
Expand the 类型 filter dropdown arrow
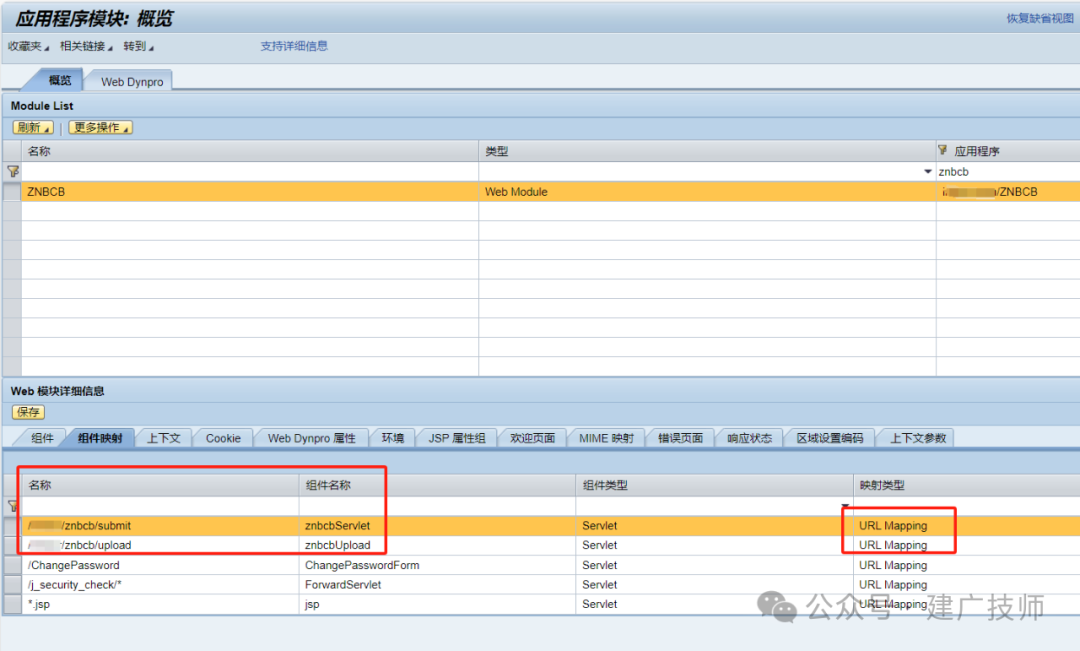[928, 172]
